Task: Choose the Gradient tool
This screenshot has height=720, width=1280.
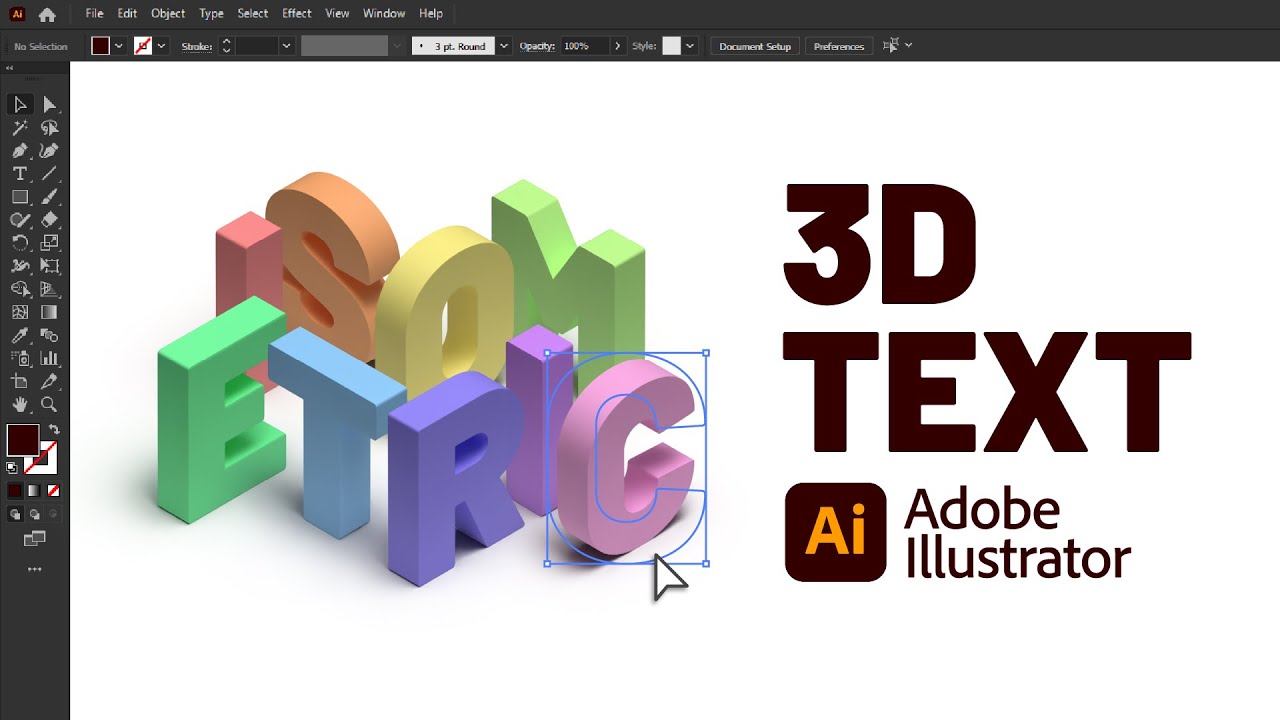Action: [x=49, y=312]
